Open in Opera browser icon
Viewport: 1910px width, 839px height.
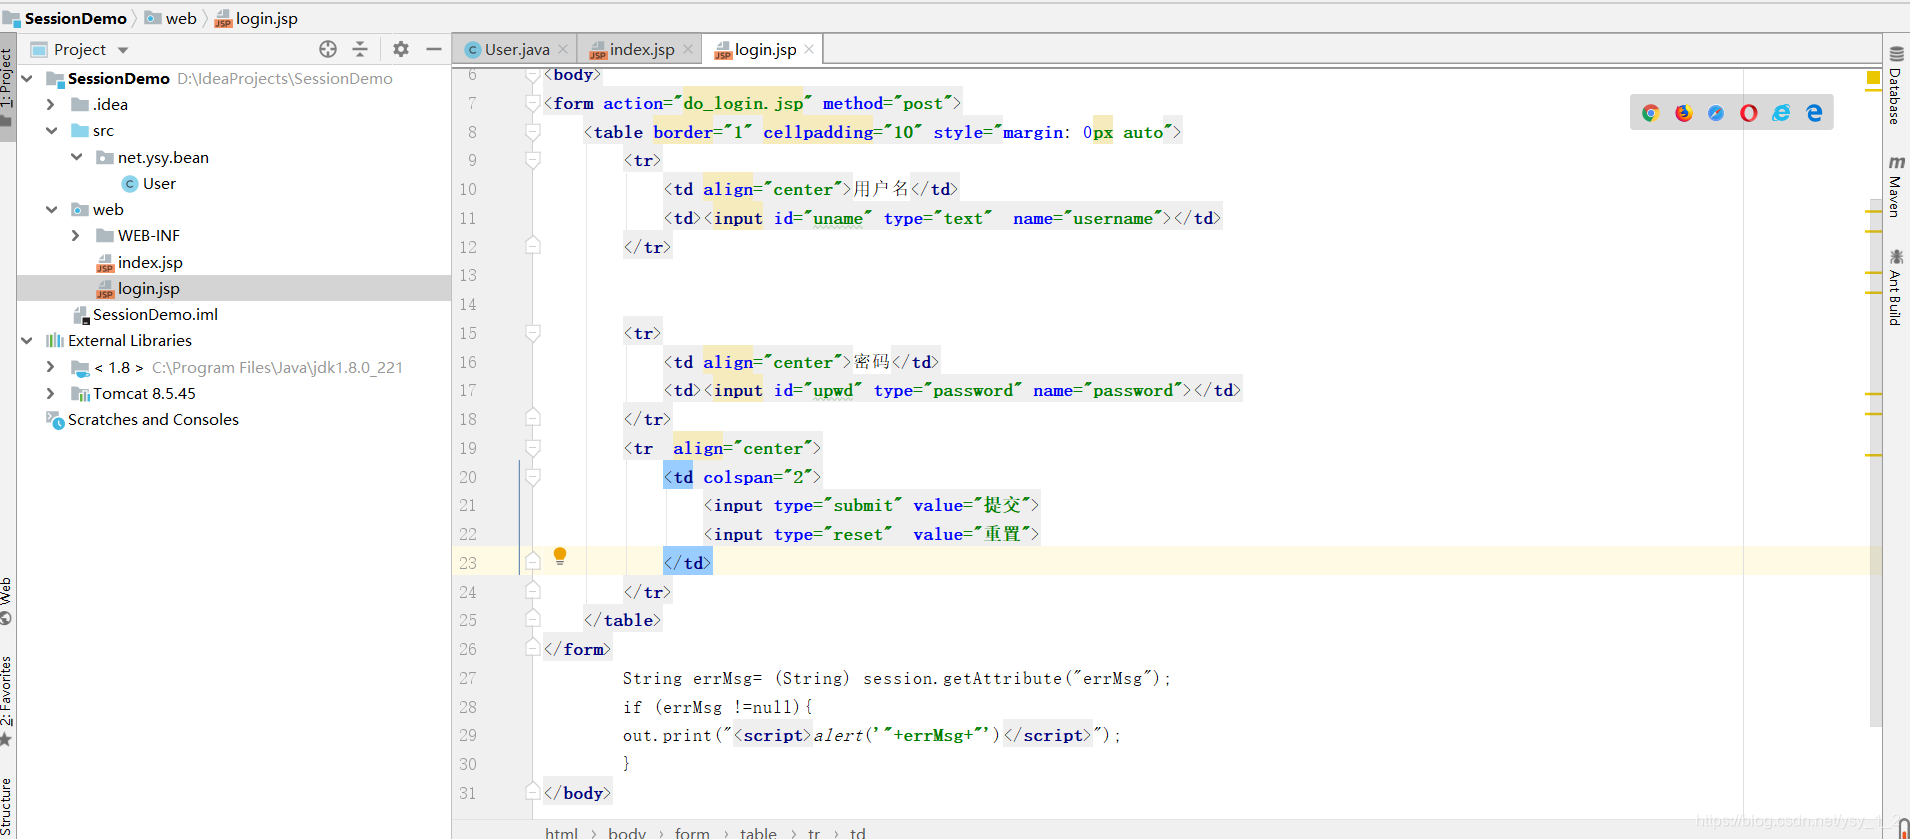(1749, 113)
